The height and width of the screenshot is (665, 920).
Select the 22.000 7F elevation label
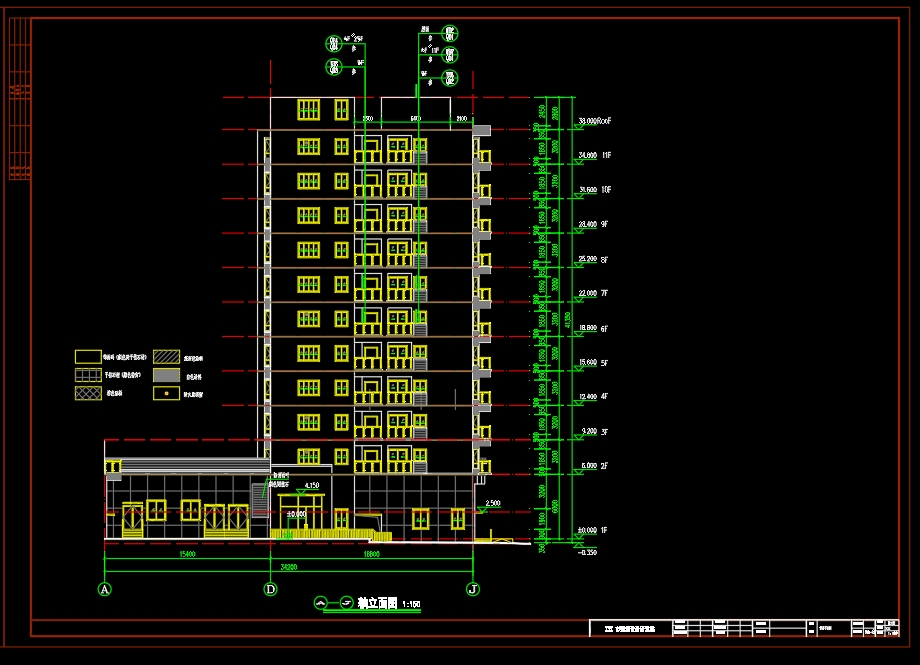coord(593,293)
